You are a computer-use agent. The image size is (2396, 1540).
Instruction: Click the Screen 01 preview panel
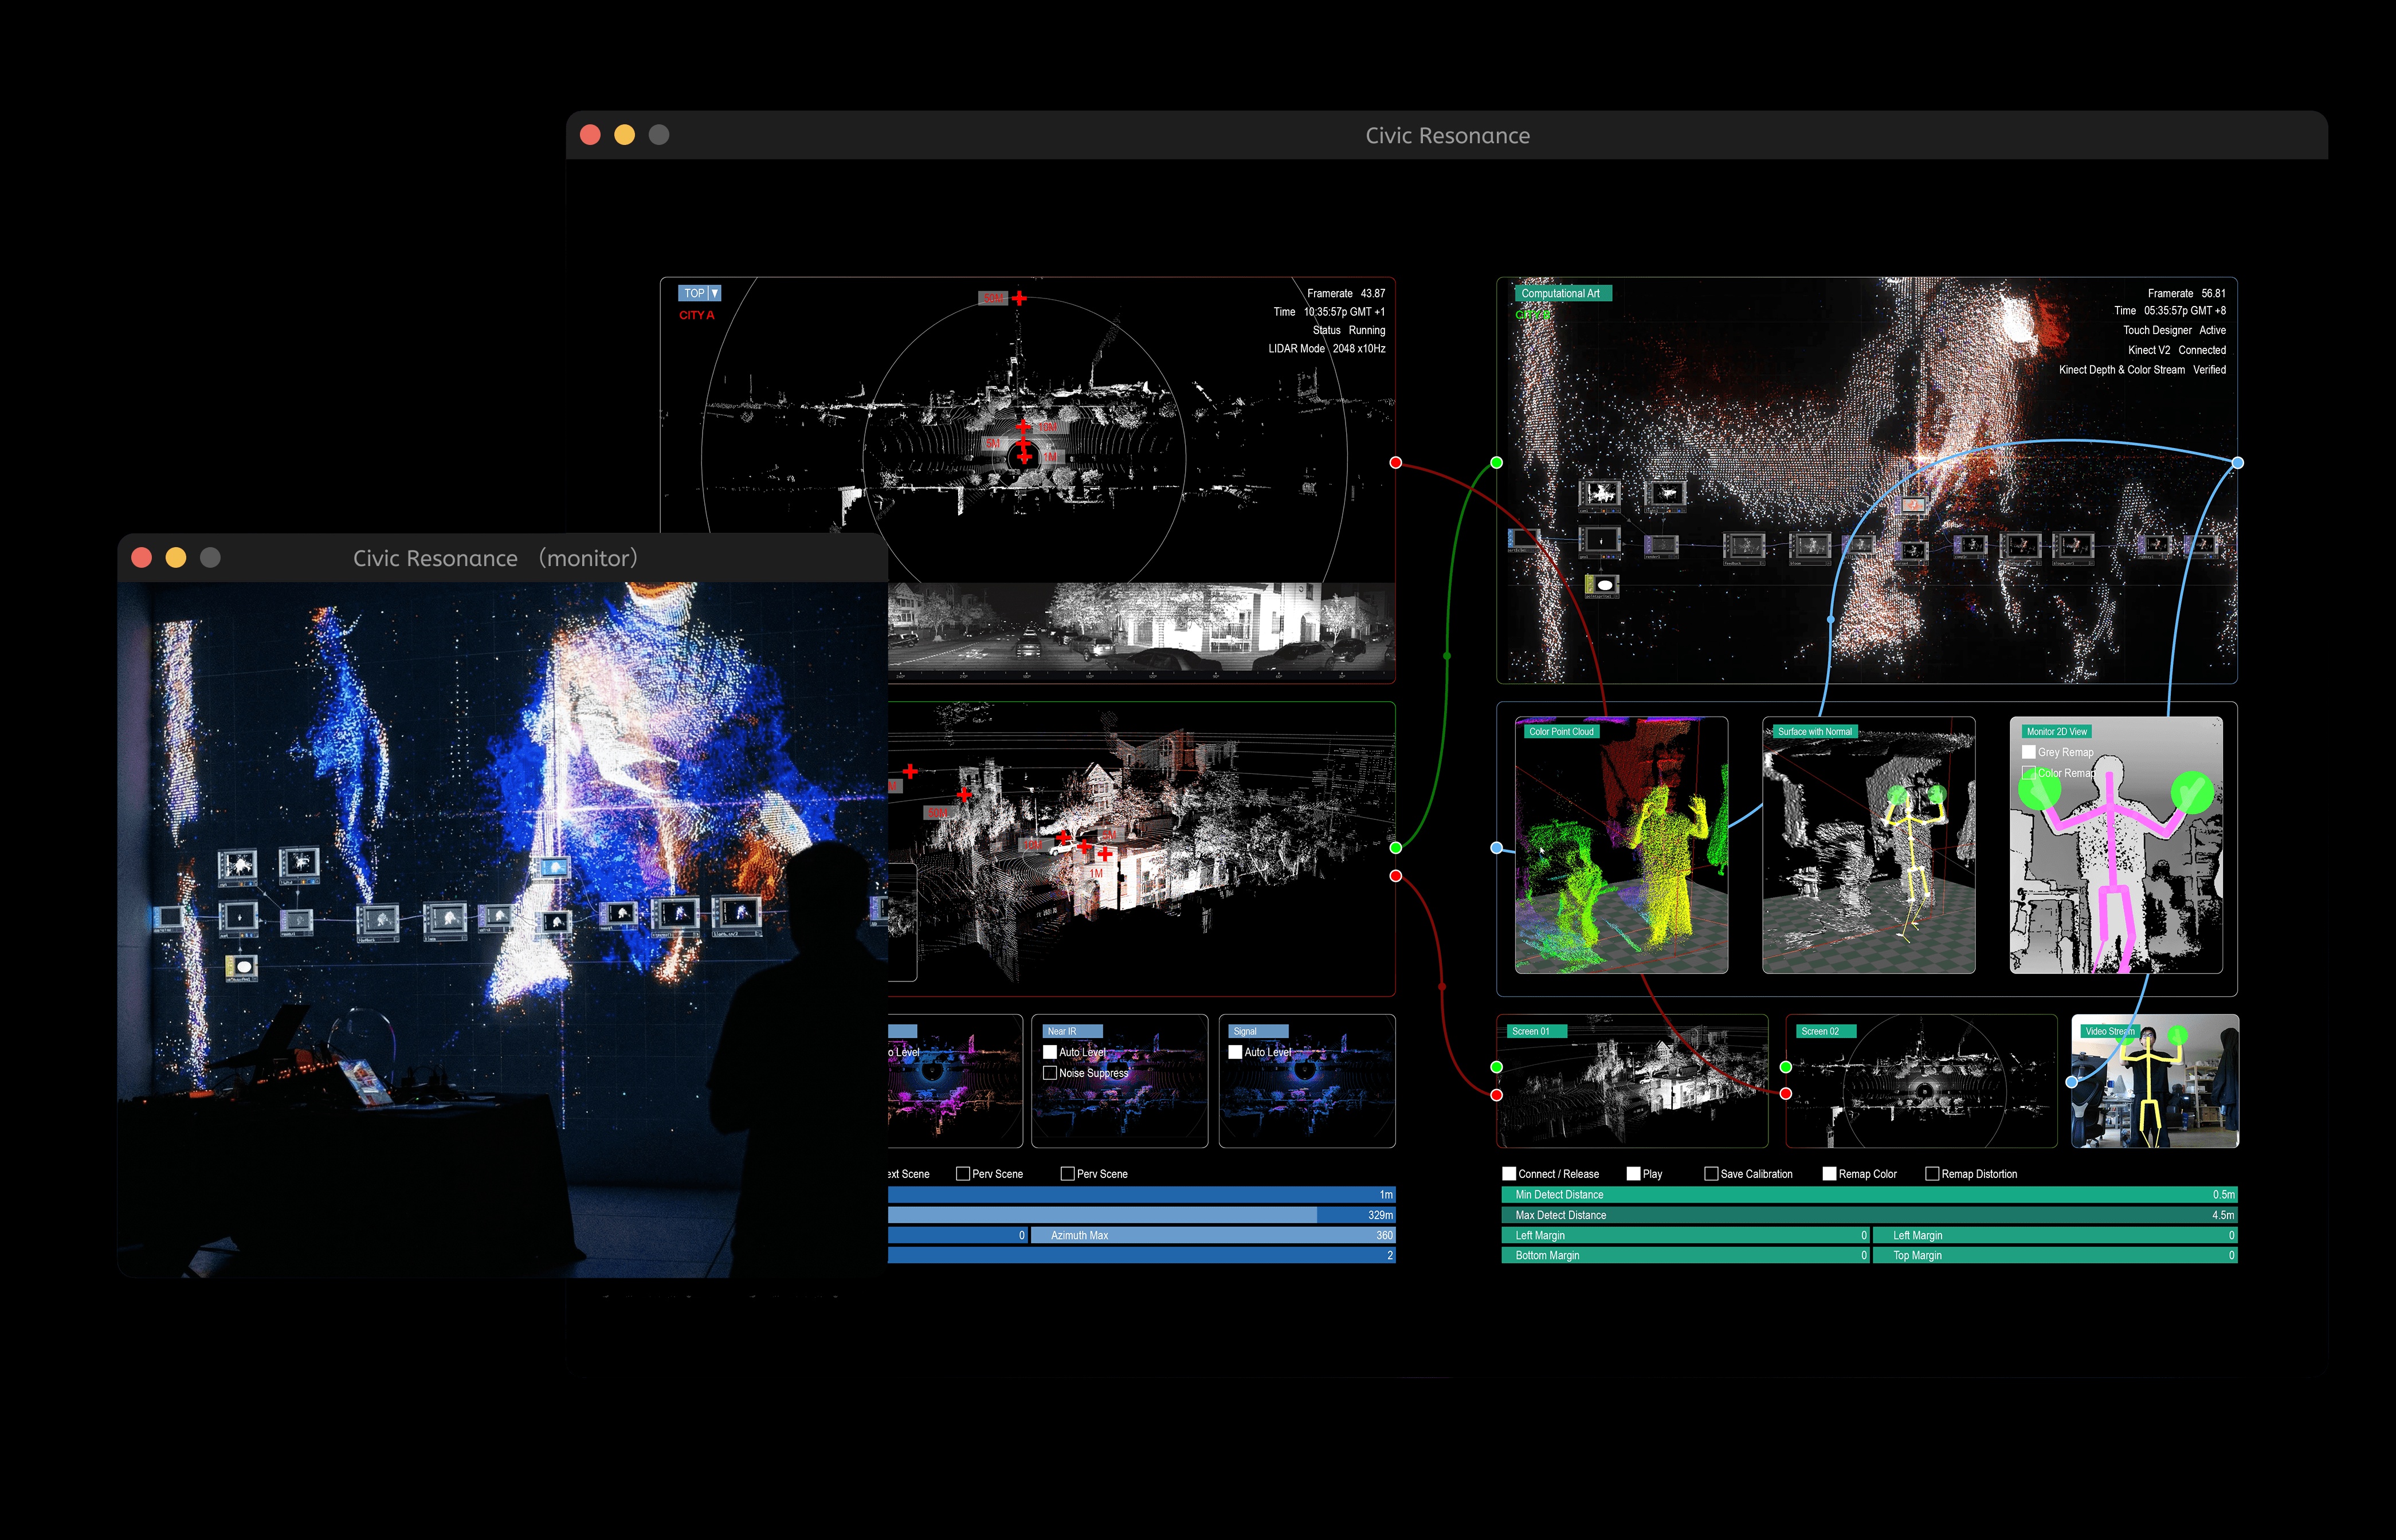pyautogui.click(x=1632, y=1081)
